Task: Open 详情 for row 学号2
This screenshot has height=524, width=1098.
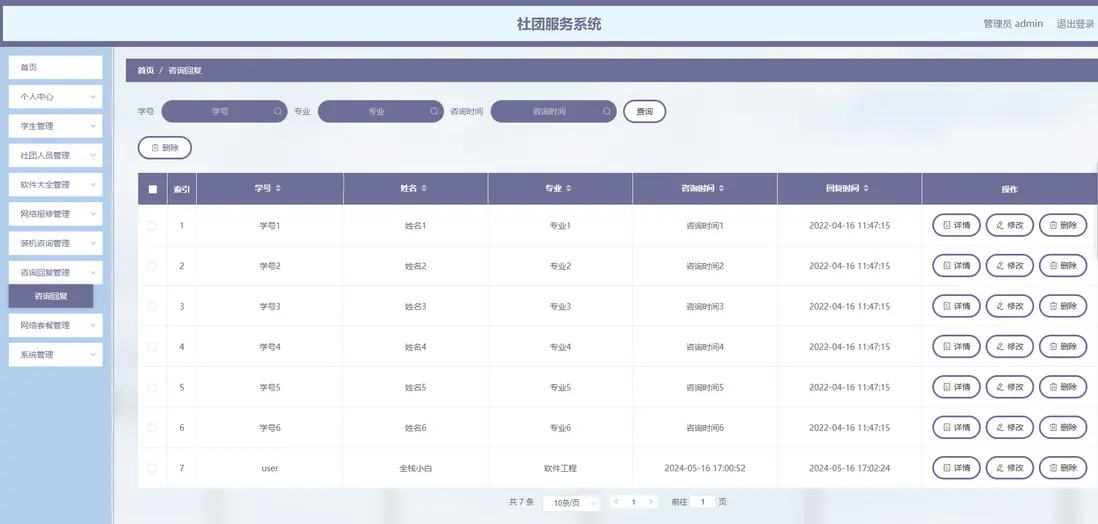Action: coord(956,266)
